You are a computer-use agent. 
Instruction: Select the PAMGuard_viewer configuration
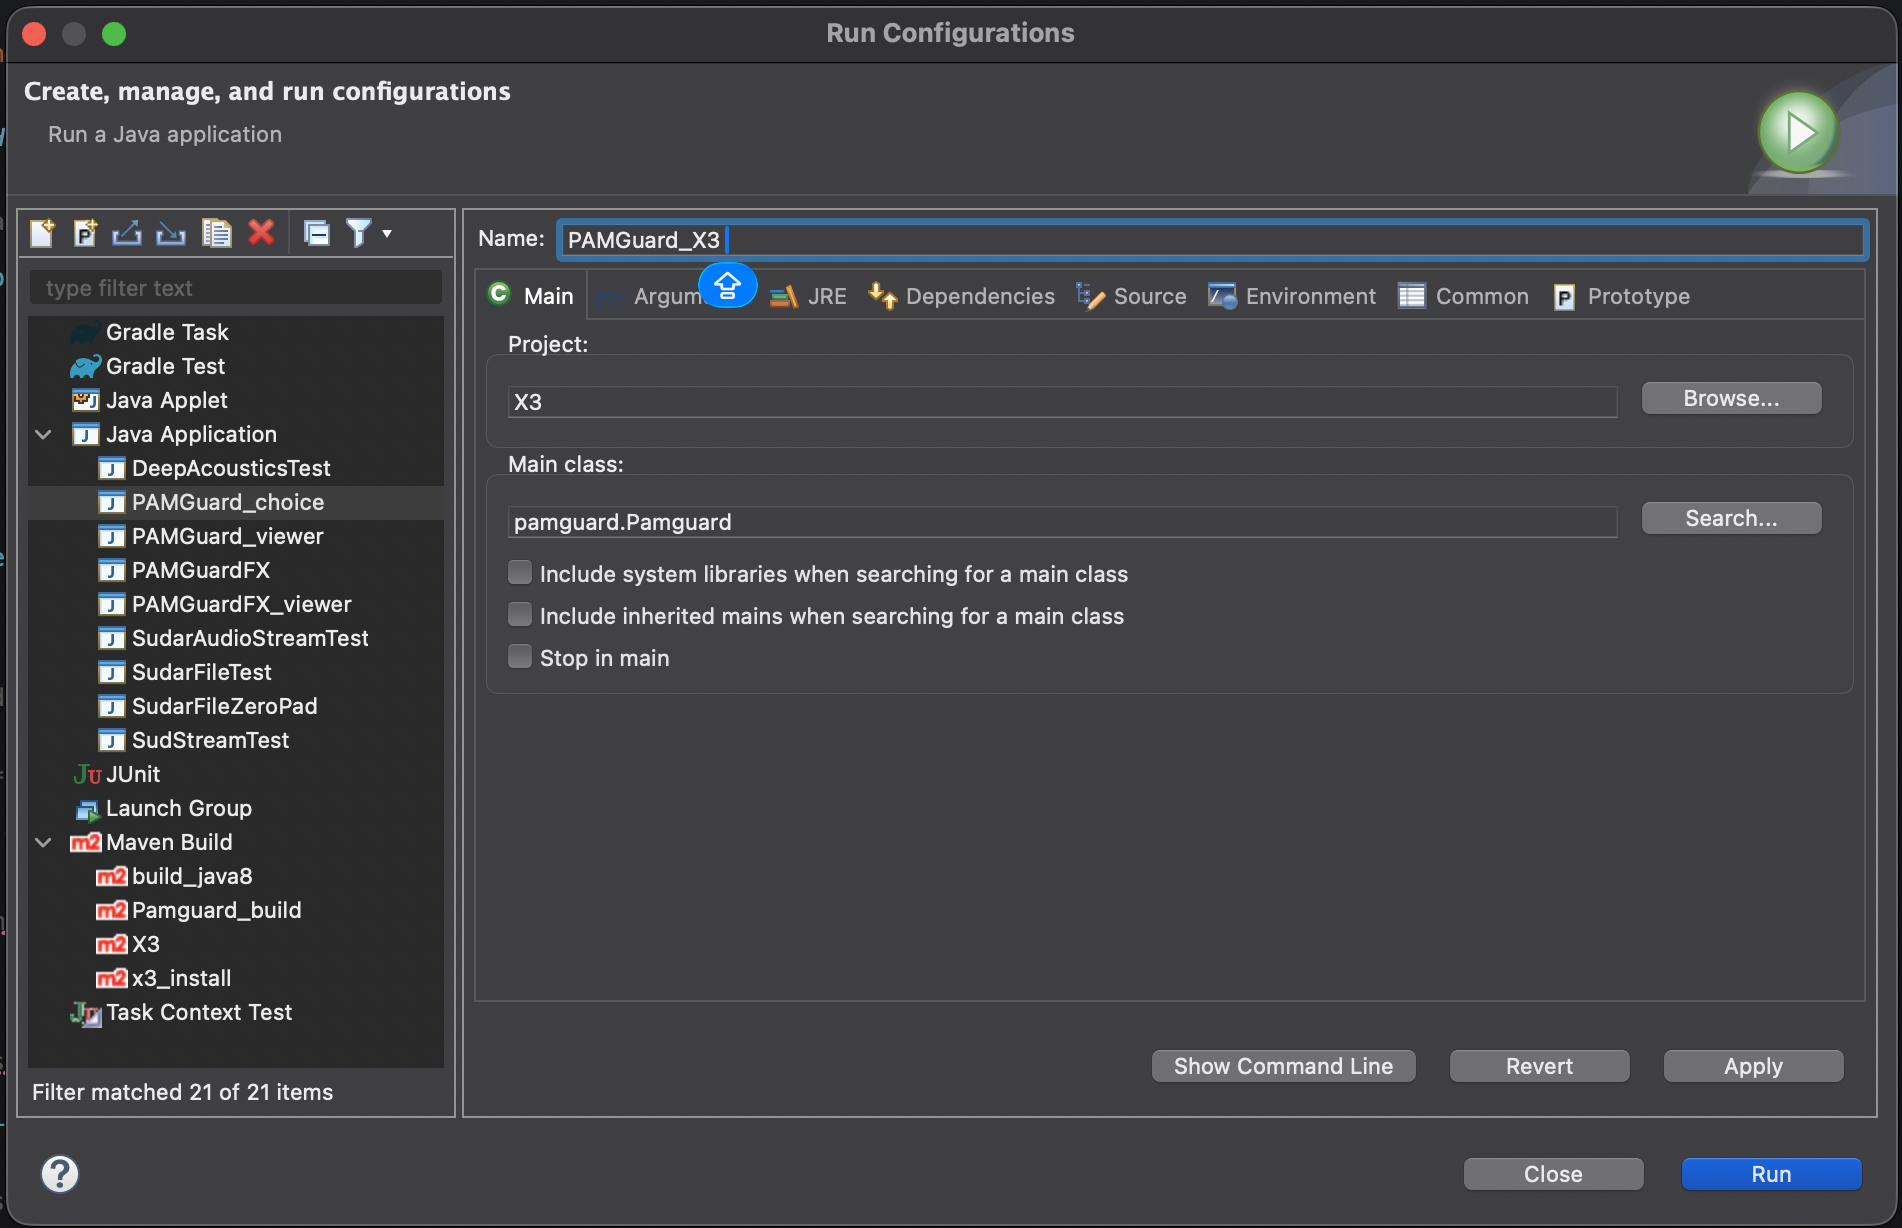[227, 536]
